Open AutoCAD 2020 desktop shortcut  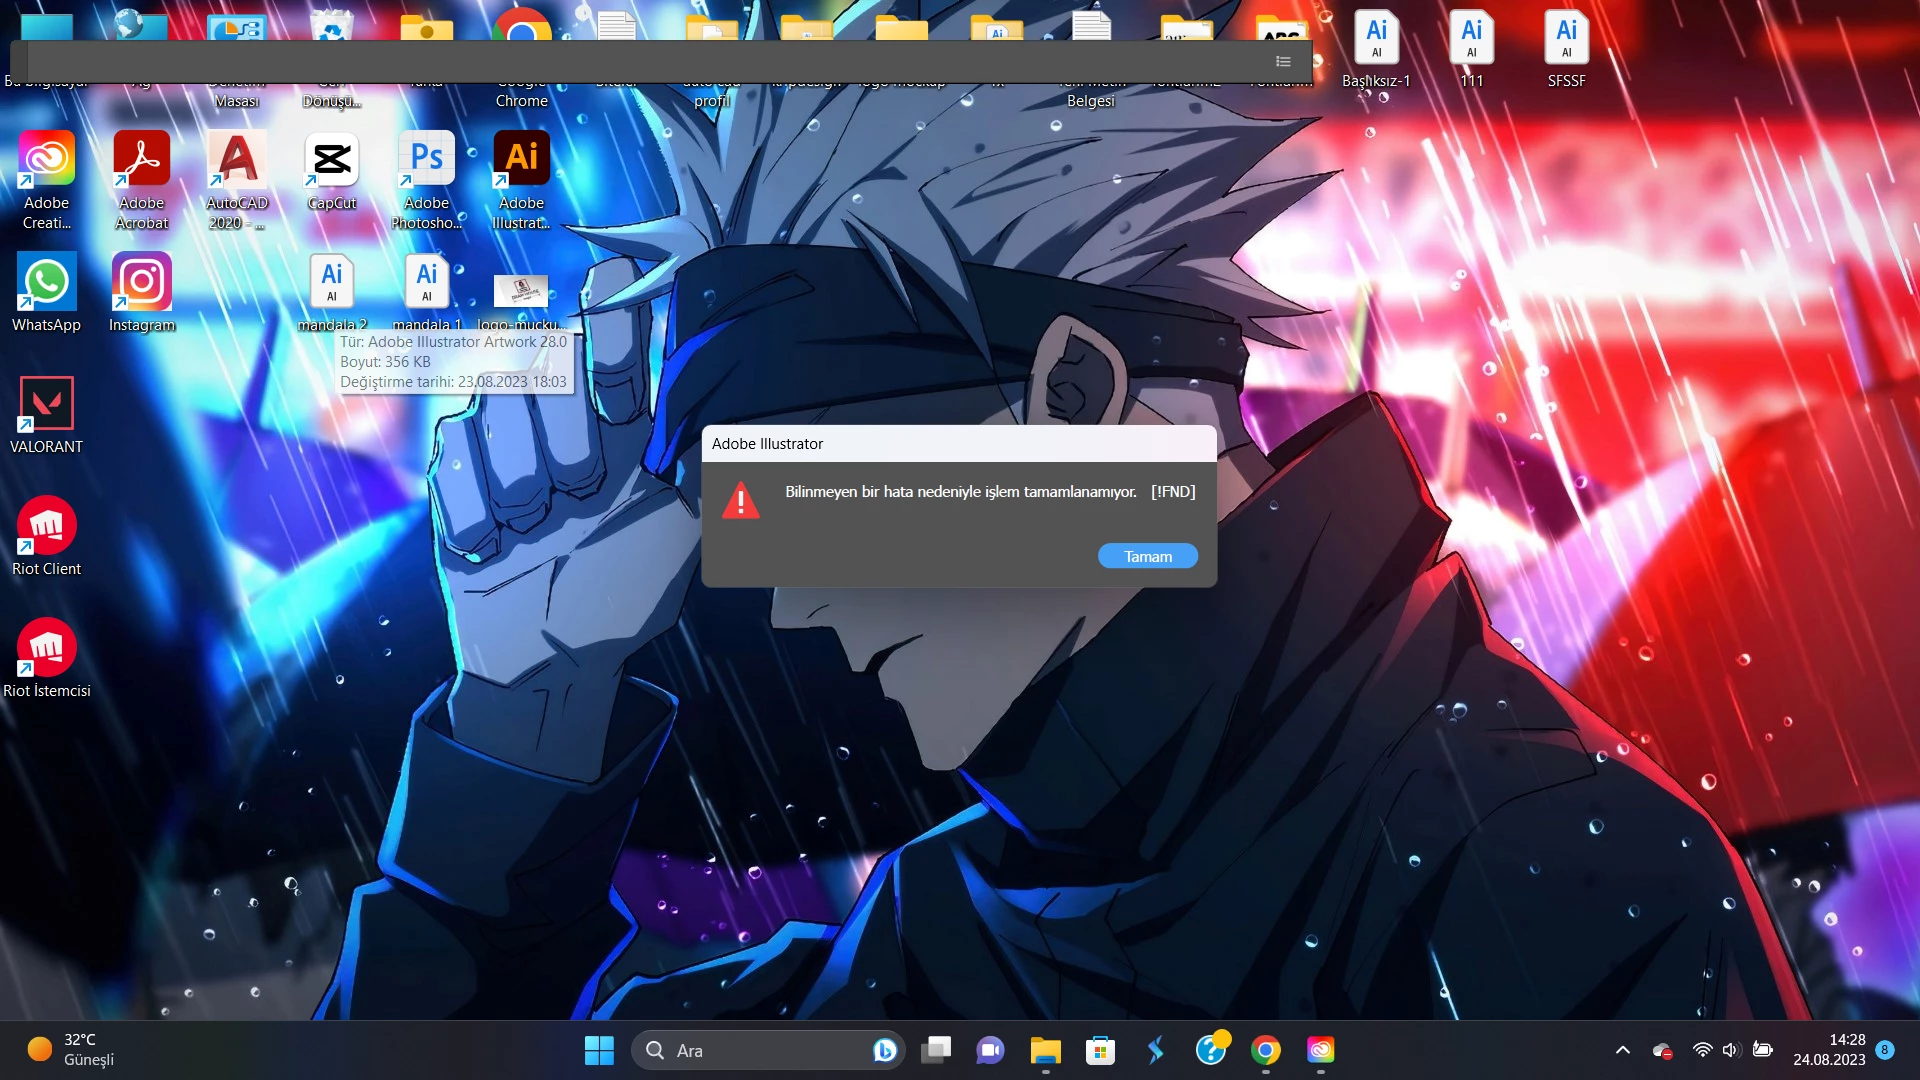(237, 160)
